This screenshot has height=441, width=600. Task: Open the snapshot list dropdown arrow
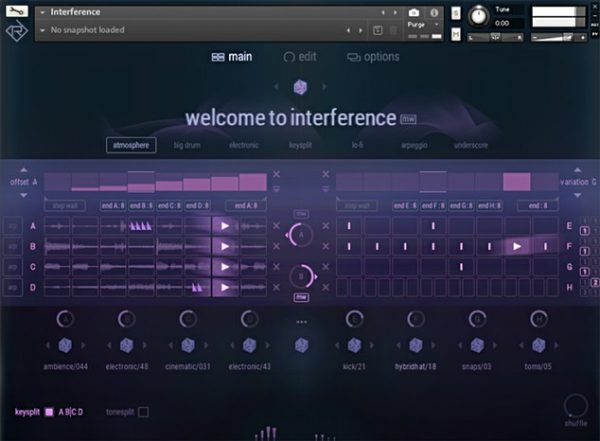[42, 31]
